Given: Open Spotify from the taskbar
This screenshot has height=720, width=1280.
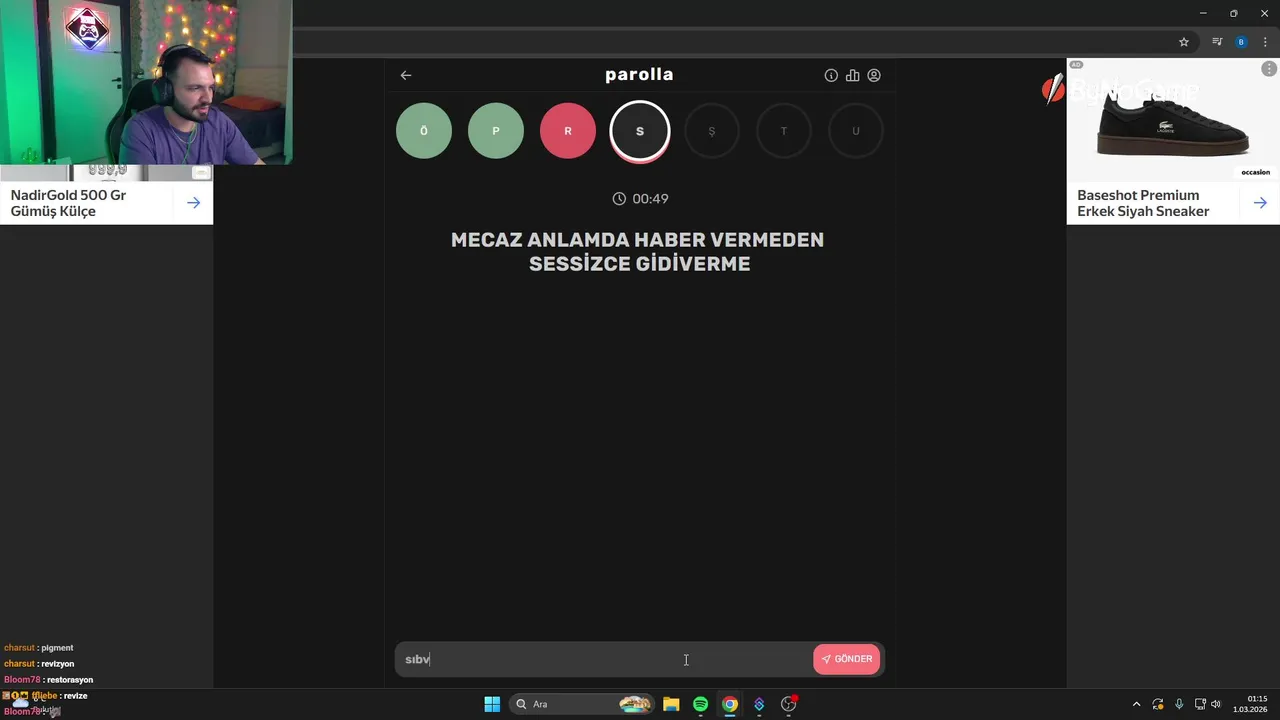Looking at the screenshot, I should pyautogui.click(x=700, y=704).
